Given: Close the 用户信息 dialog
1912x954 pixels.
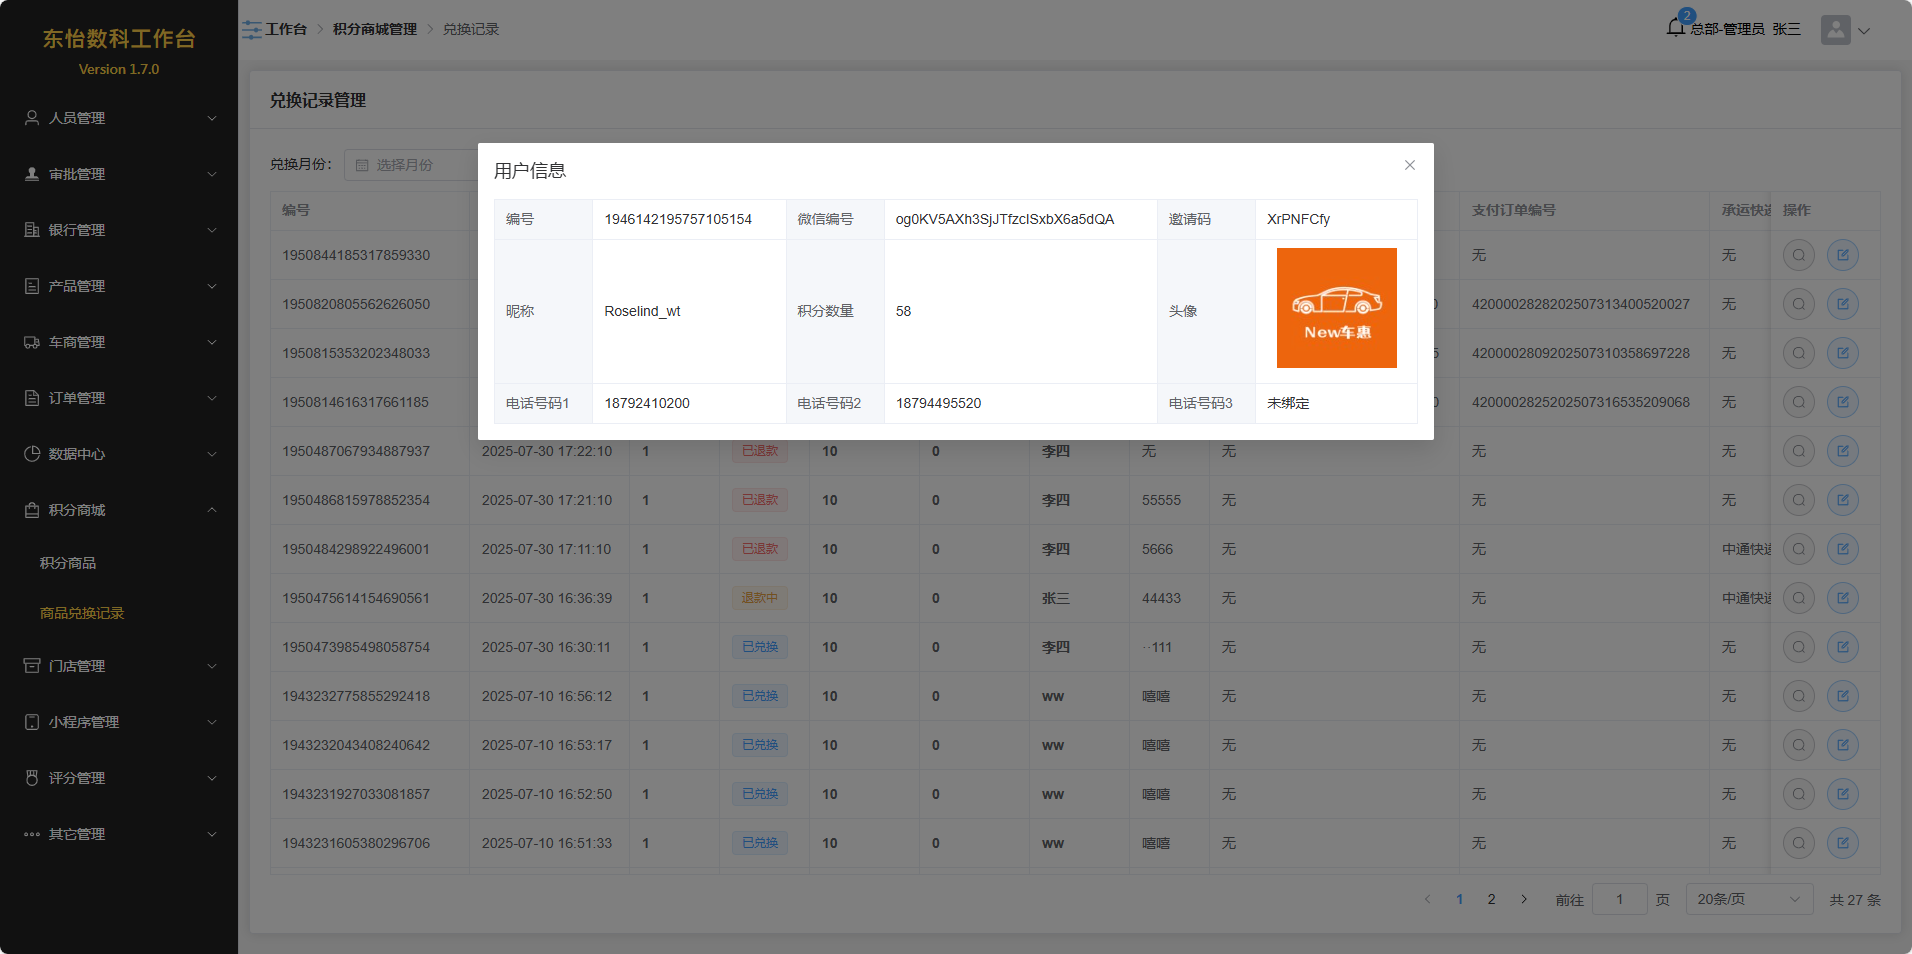Looking at the screenshot, I should (x=1409, y=165).
